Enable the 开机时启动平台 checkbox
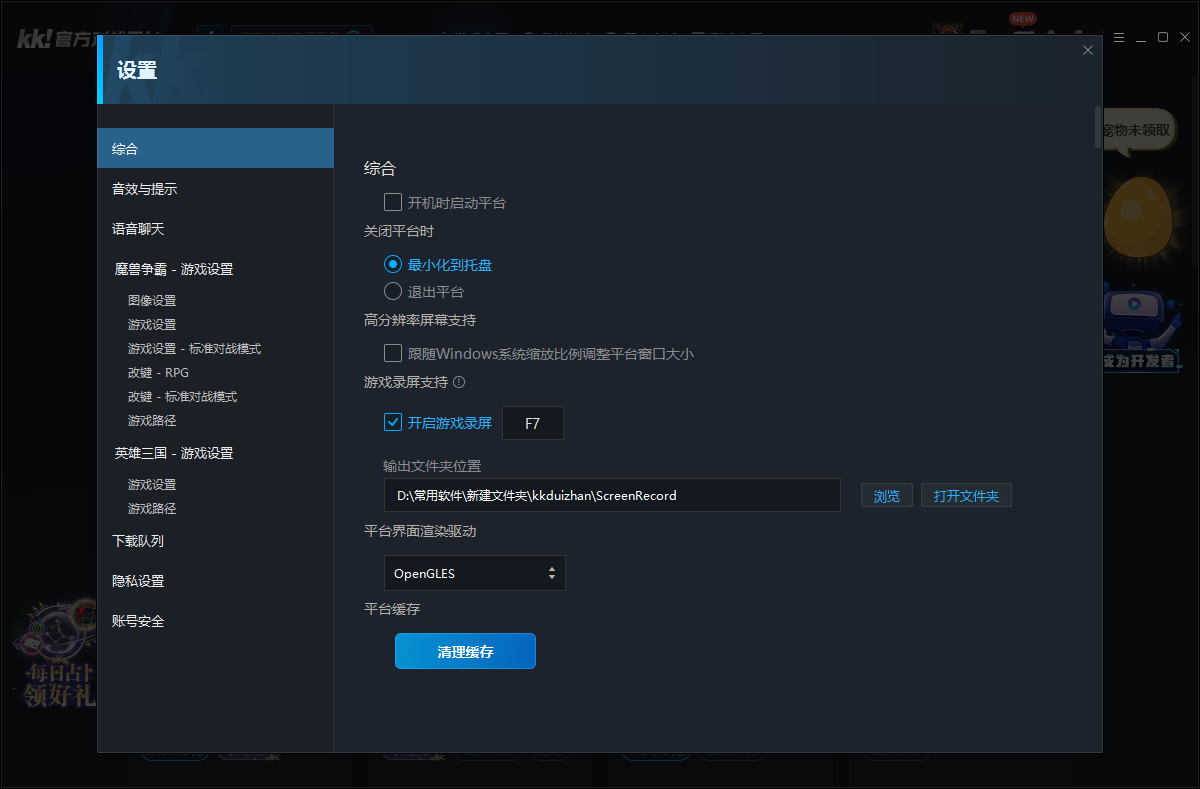The width and height of the screenshot is (1200, 789). 393,202
